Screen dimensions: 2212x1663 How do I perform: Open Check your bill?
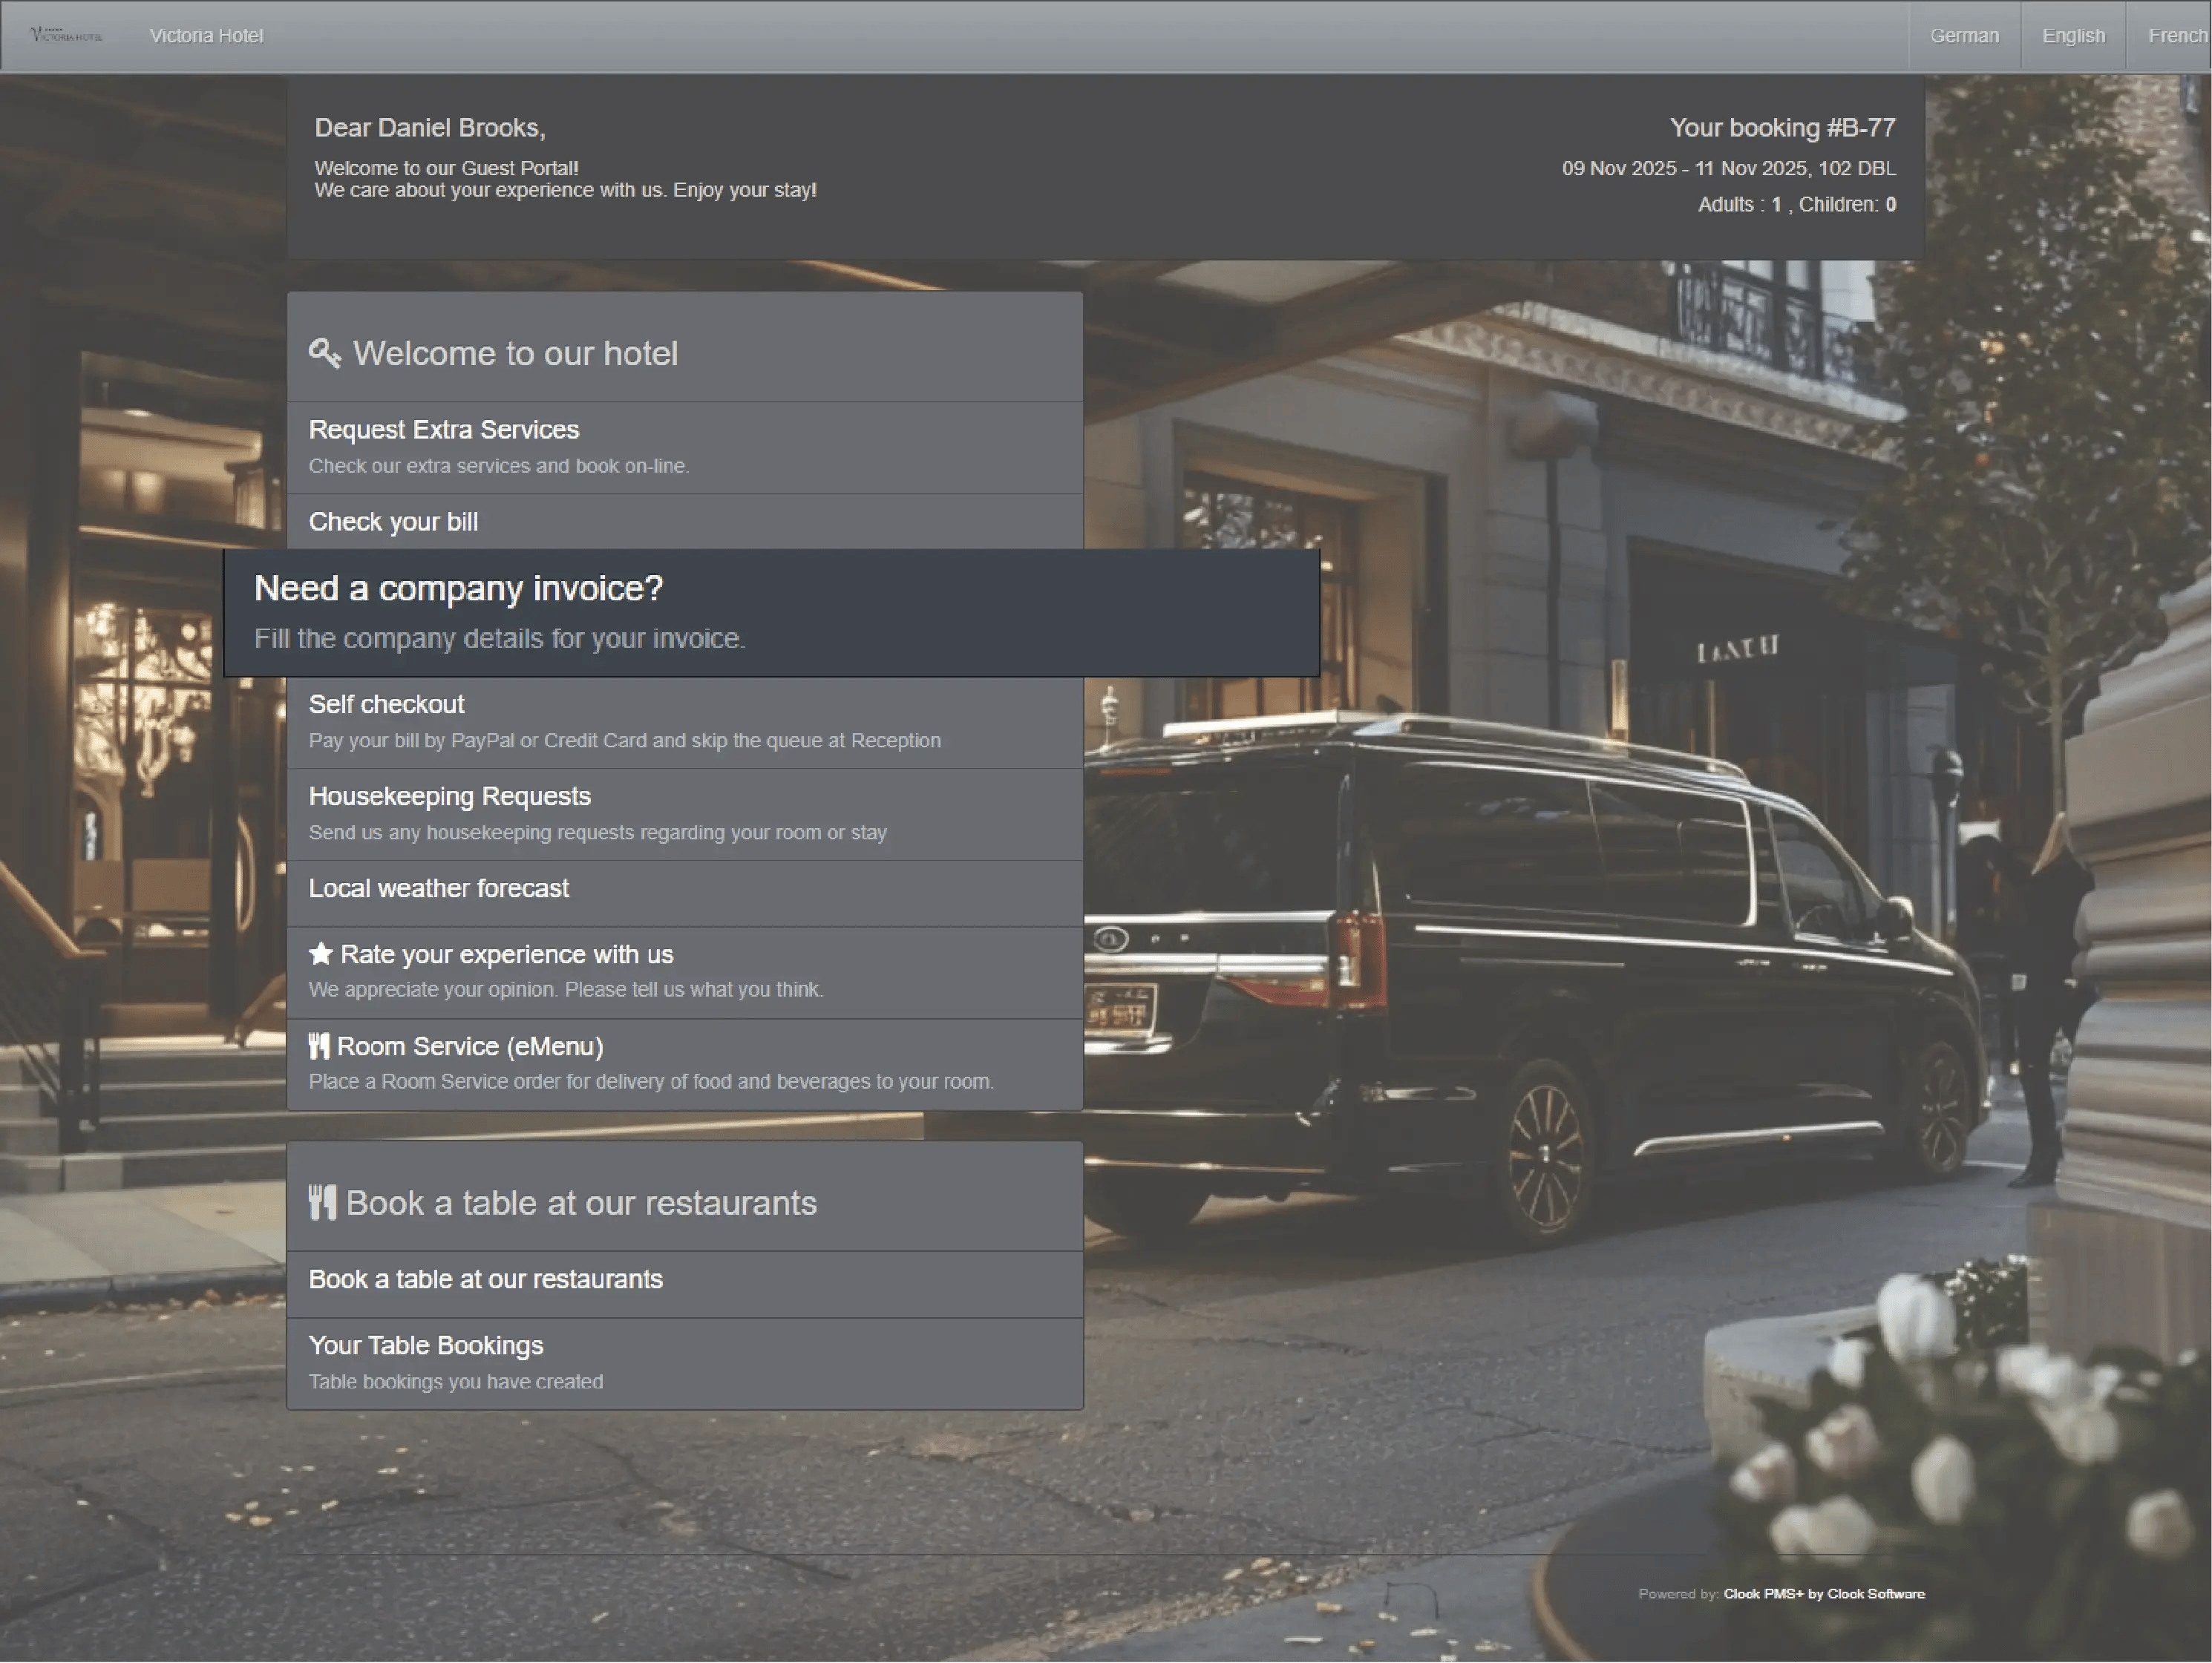pyautogui.click(x=393, y=522)
